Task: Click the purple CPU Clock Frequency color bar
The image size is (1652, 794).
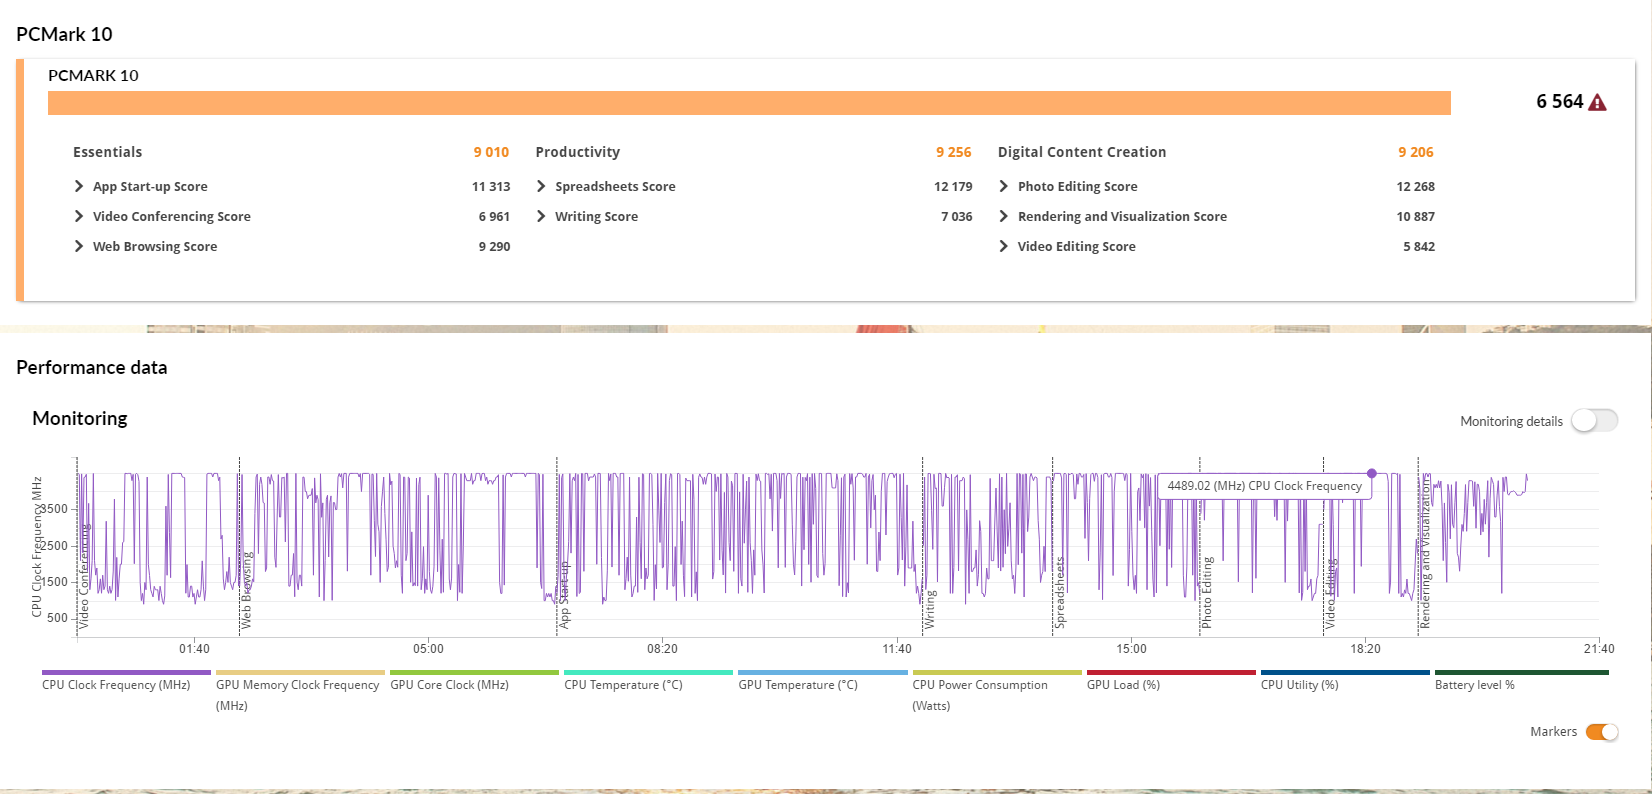Action: pos(126,673)
